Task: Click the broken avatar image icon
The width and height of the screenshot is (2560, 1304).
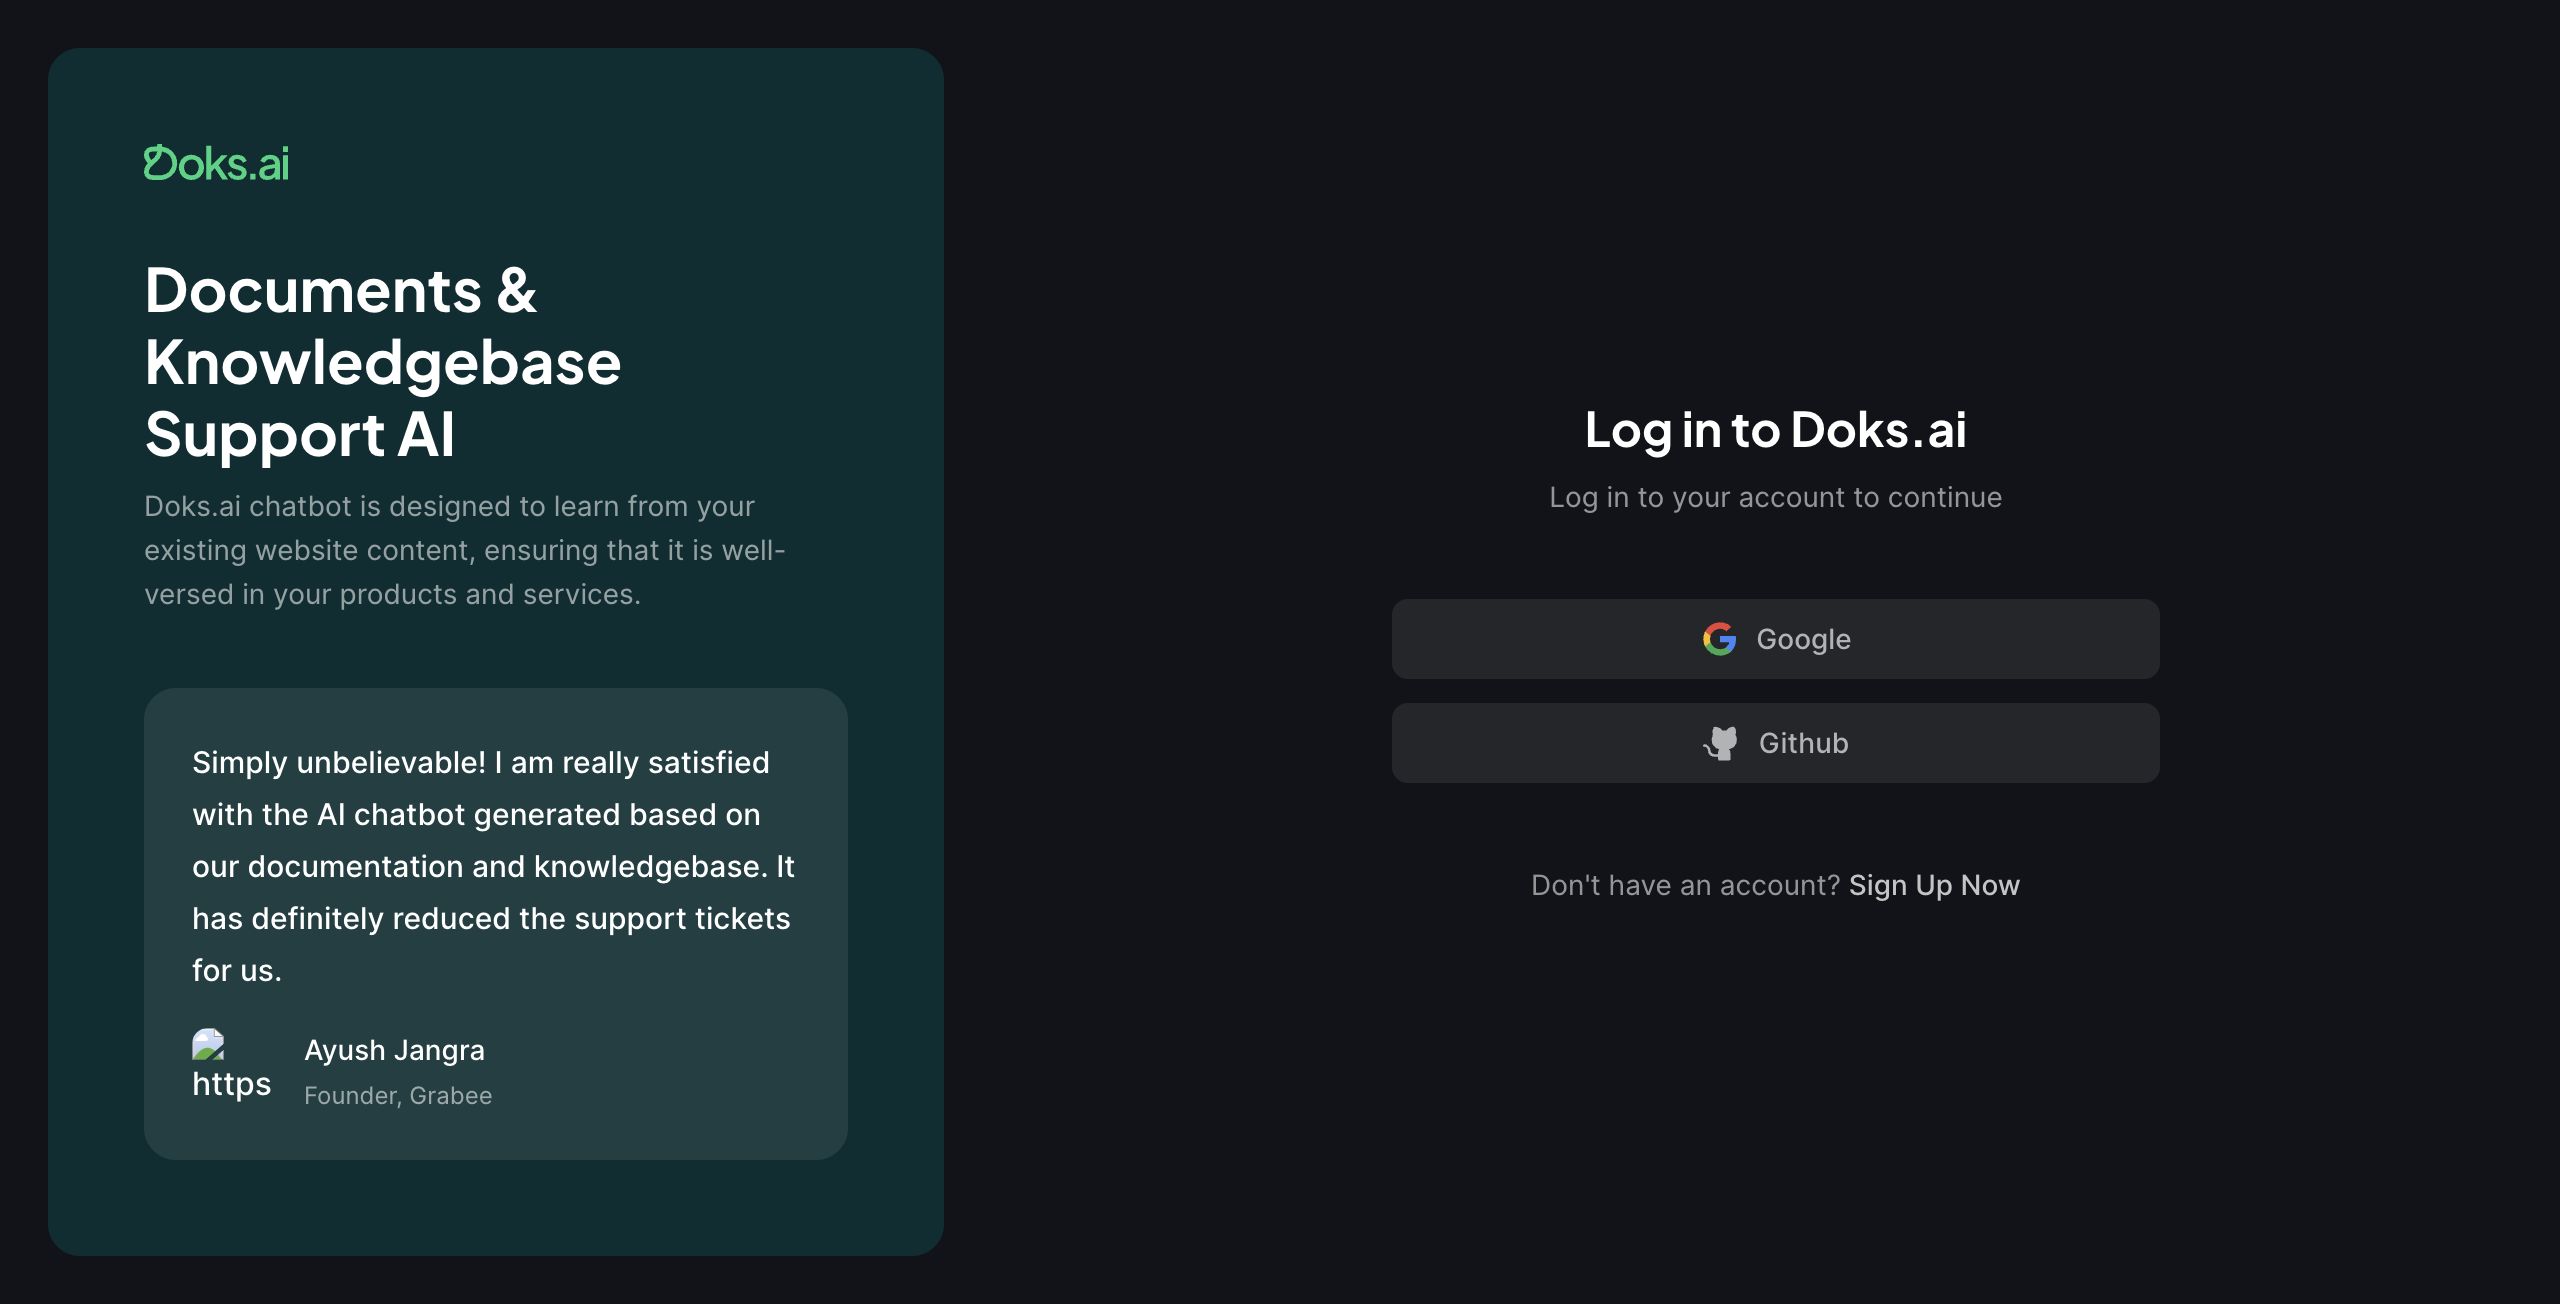Action: click(x=208, y=1045)
